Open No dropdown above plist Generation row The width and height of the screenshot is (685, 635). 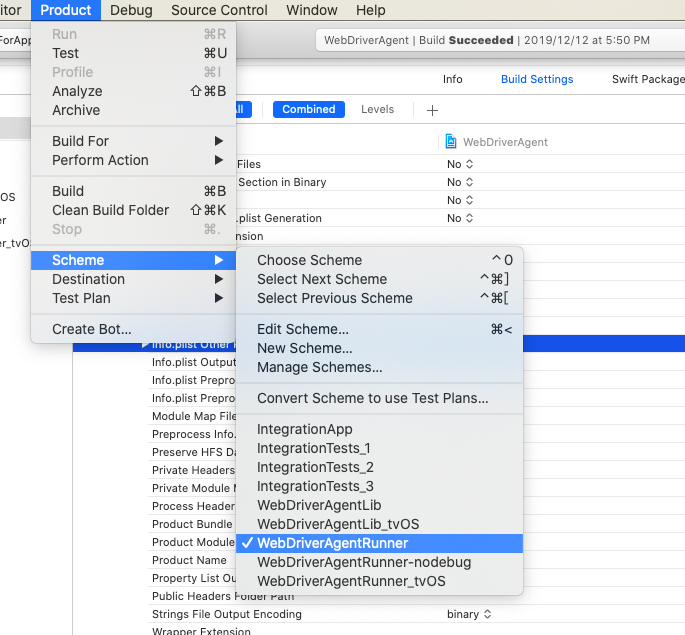(460, 200)
